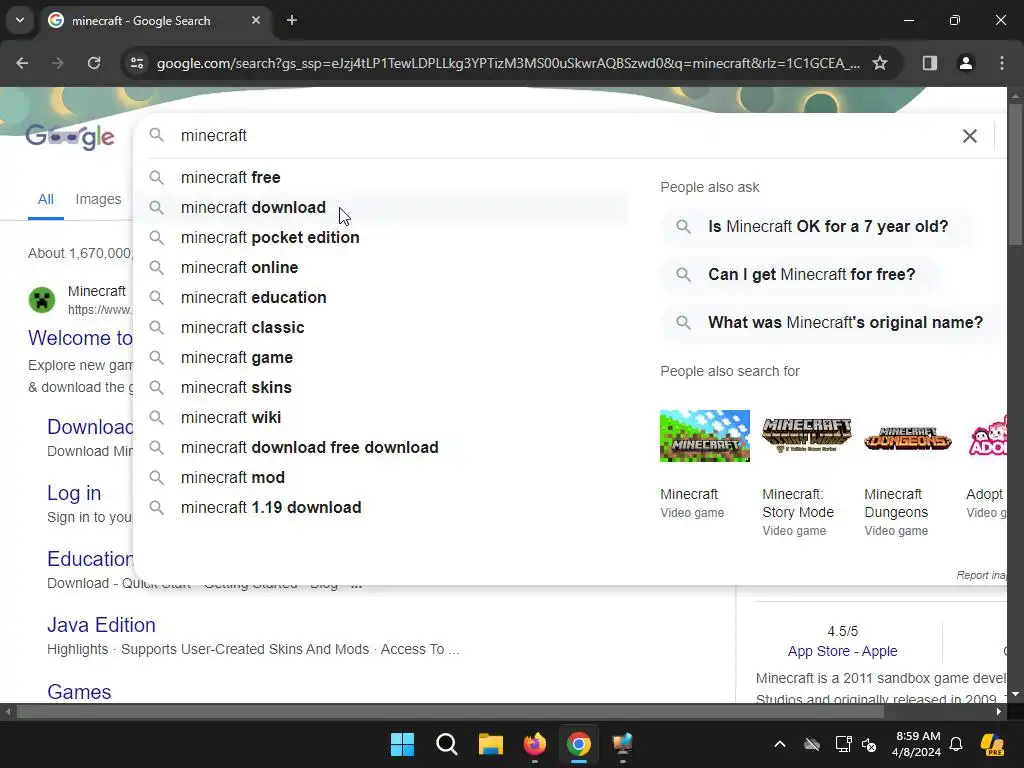
Task: Click magnifier icon beside minecraft wiki
Action: tap(156, 417)
